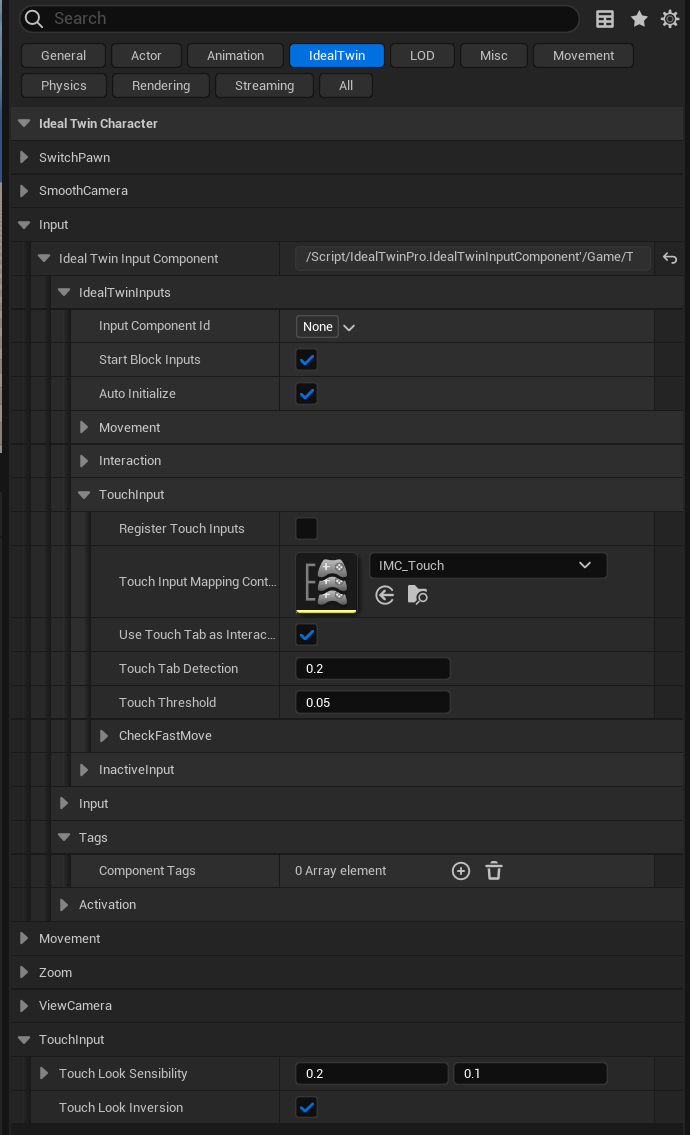This screenshot has height=1135, width=690.
Task: Browse to IMC_Touch asset in Content Browser
Action: (418, 595)
